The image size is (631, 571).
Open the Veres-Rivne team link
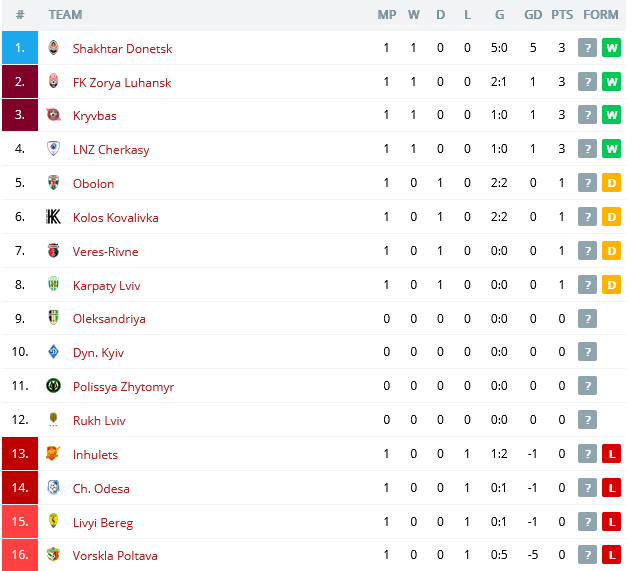(105, 251)
